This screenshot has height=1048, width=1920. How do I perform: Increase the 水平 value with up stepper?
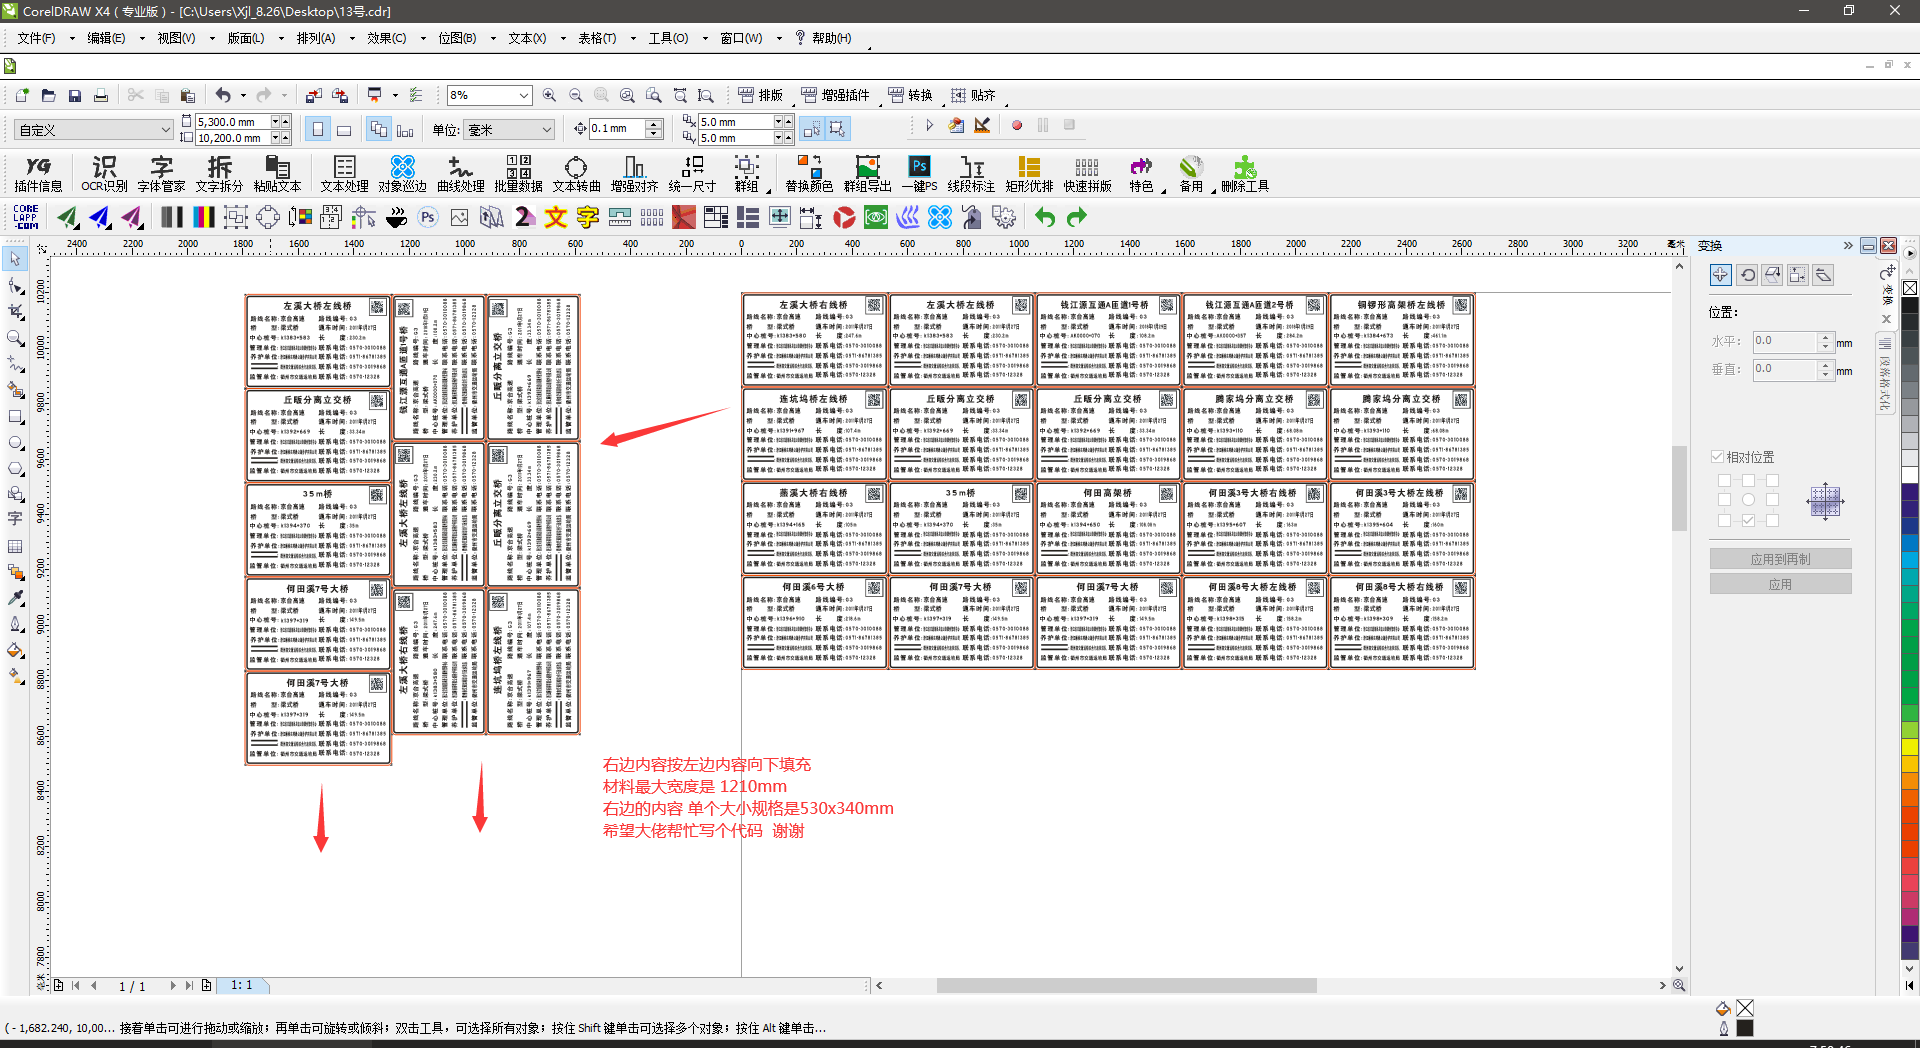point(1825,336)
